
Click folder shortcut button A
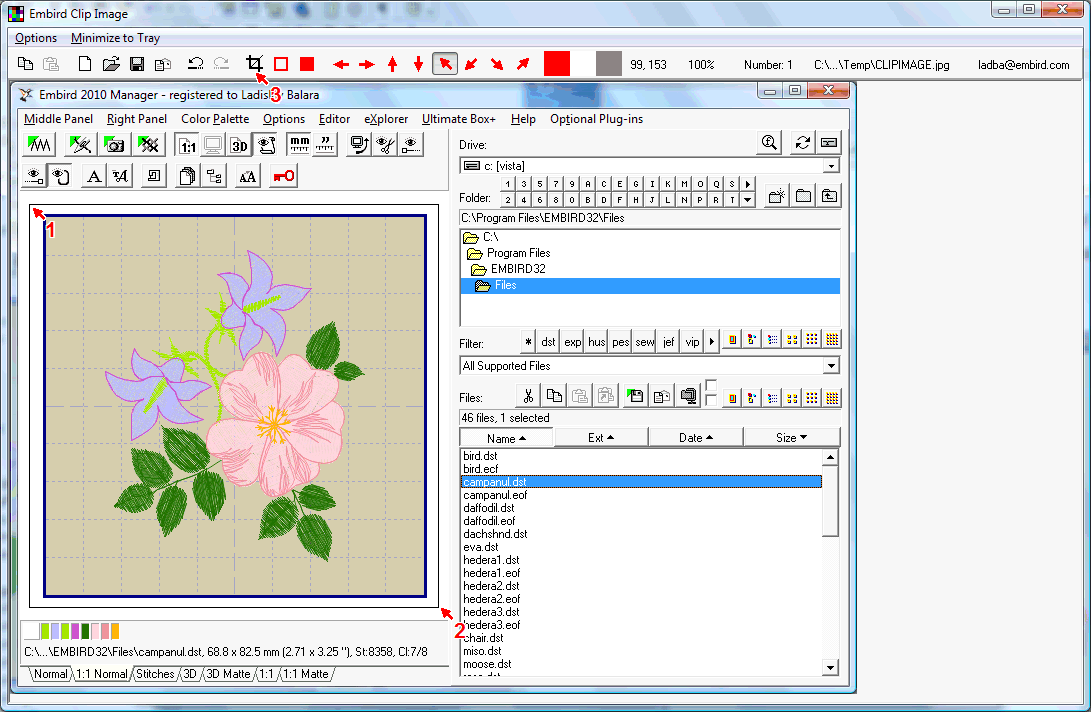pos(588,184)
